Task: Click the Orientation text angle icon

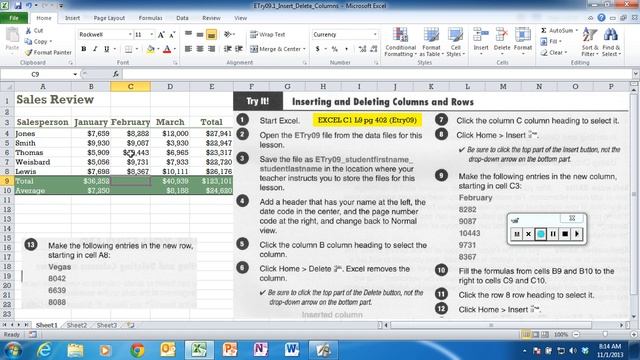Action: click(x=228, y=35)
